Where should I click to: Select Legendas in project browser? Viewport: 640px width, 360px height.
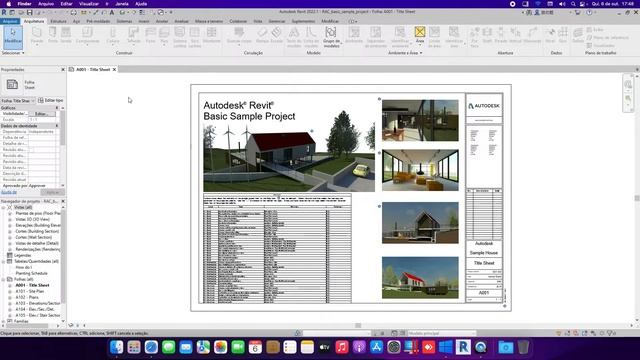pos(22,256)
